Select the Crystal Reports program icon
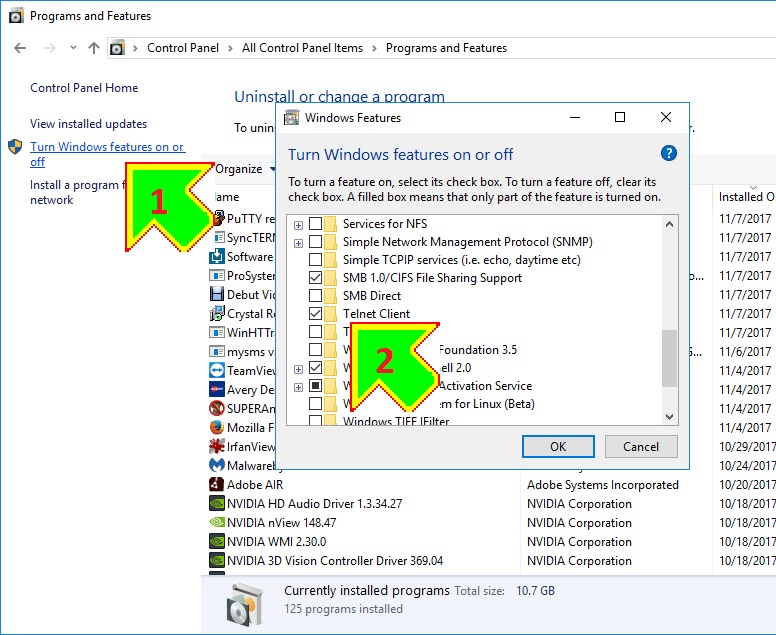This screenshot has height=635, width=776. click(217, 314)
